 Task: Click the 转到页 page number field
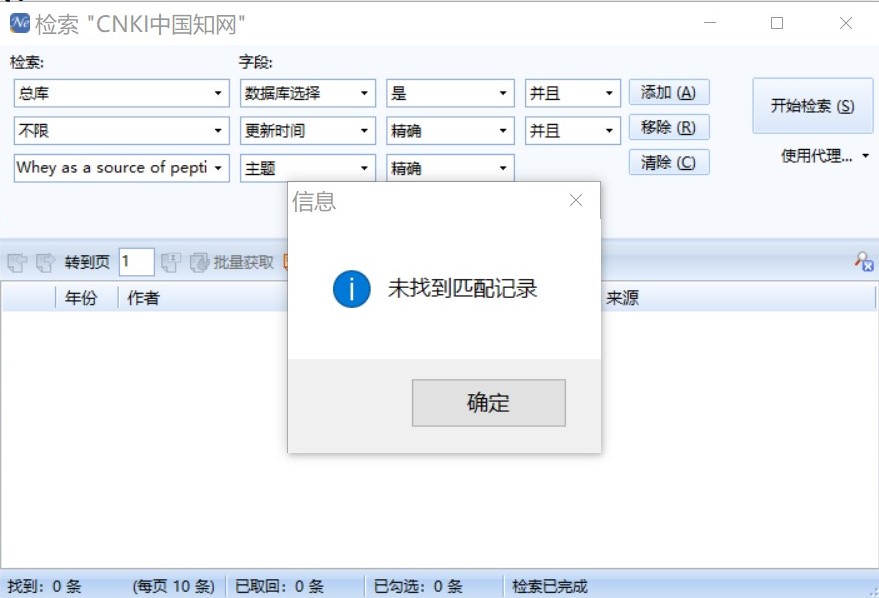136,262
